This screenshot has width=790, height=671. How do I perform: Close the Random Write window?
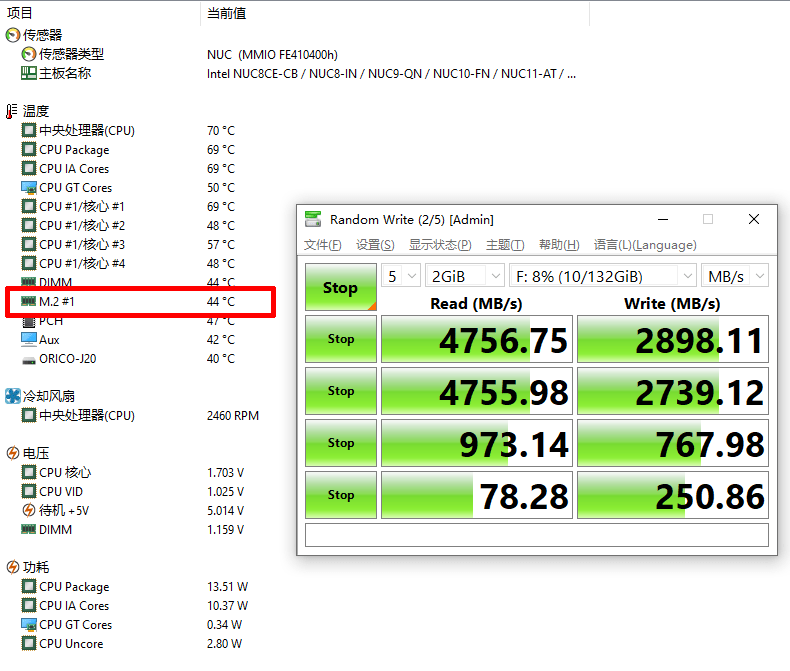click(754, 219)
